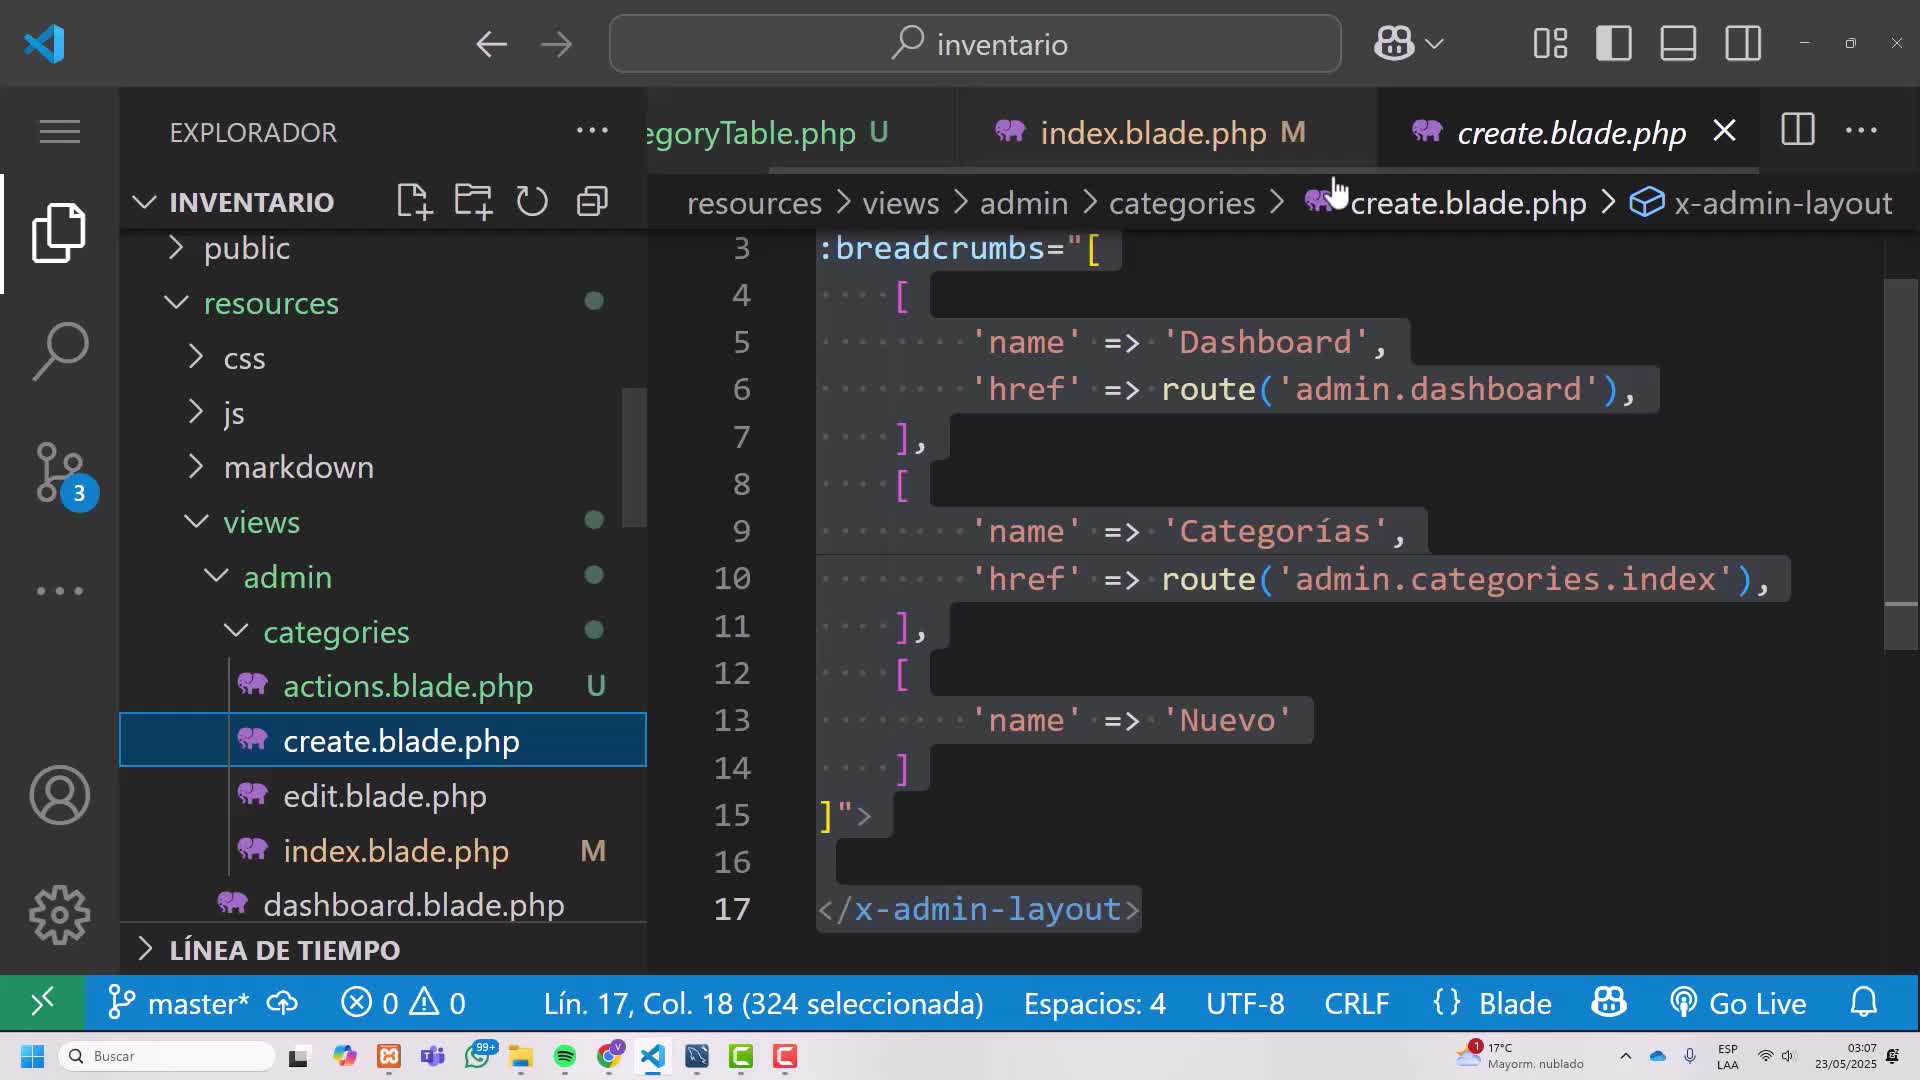Open the hamburger application menu
This screenshot has height=1080, width=1920.
59,132
